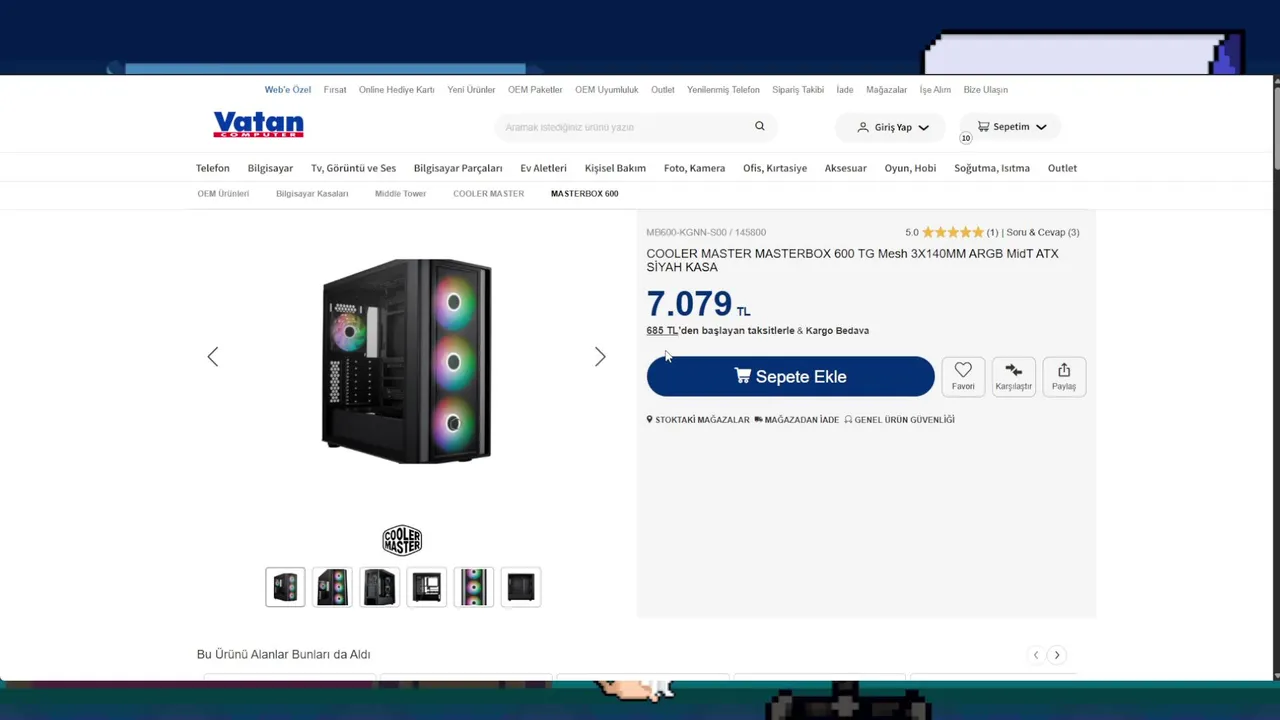Click the Sepete Ekle button

790,376
